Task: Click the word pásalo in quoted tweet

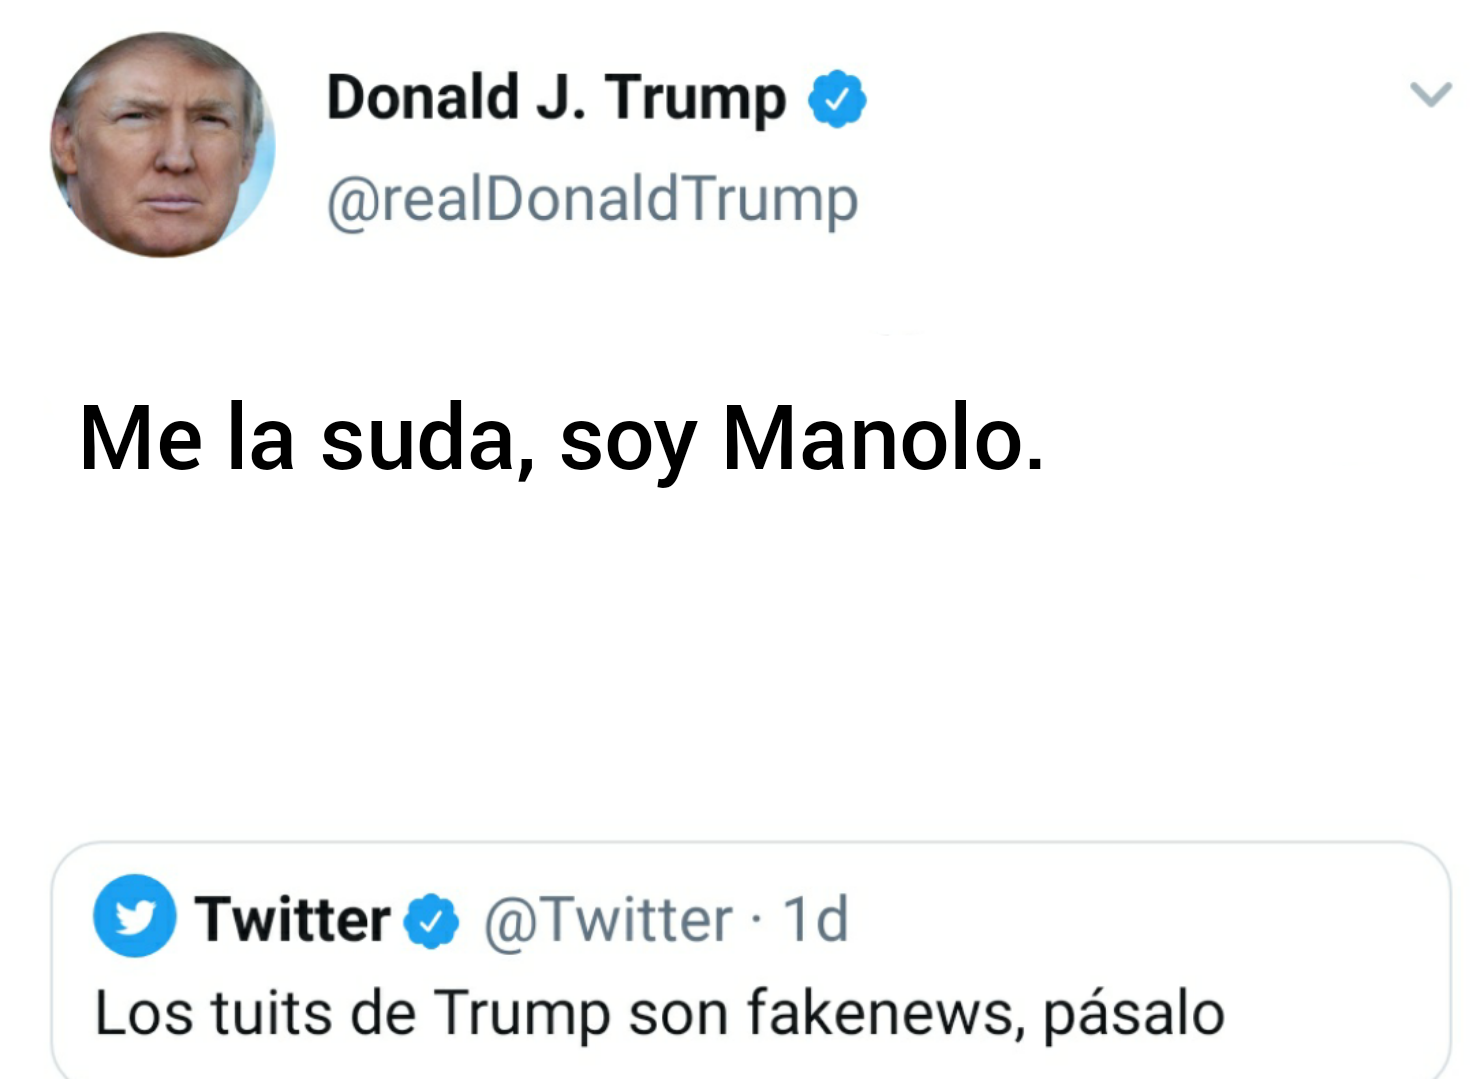Action: point(1133,1014)
